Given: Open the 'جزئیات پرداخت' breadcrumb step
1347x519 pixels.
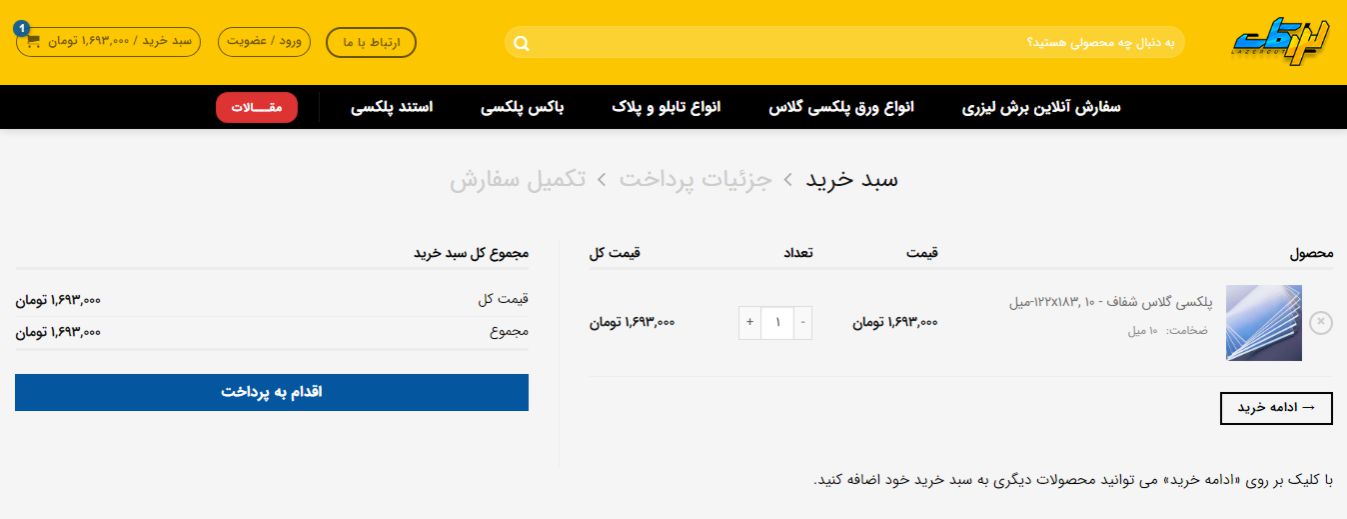Looking at the screenshot, I should (695, 180).
